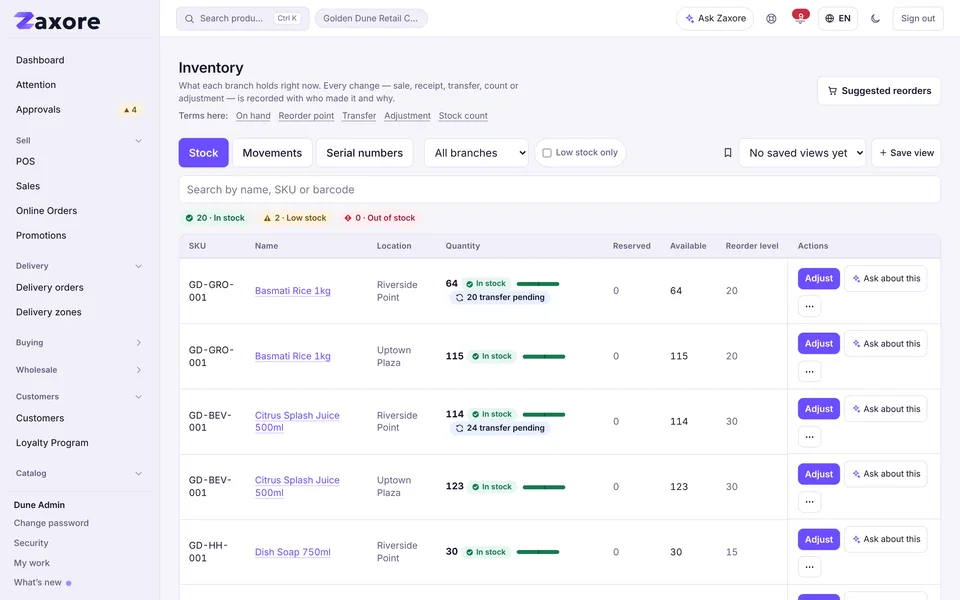Filter by the 2 Low stock chip
This screenshot has width=960, height=600.
[x=294, y=218]
